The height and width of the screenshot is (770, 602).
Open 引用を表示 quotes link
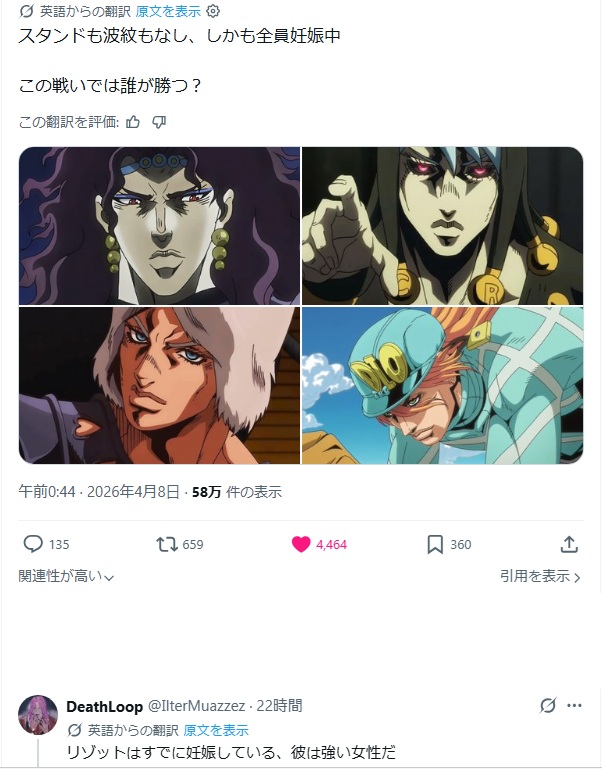coord(541,576)
